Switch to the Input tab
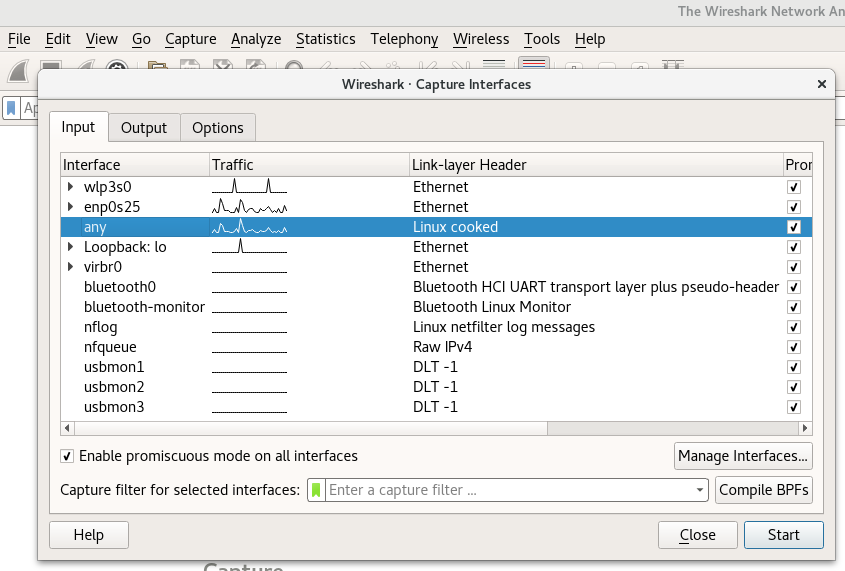The image size is (845, 571). 78,127
